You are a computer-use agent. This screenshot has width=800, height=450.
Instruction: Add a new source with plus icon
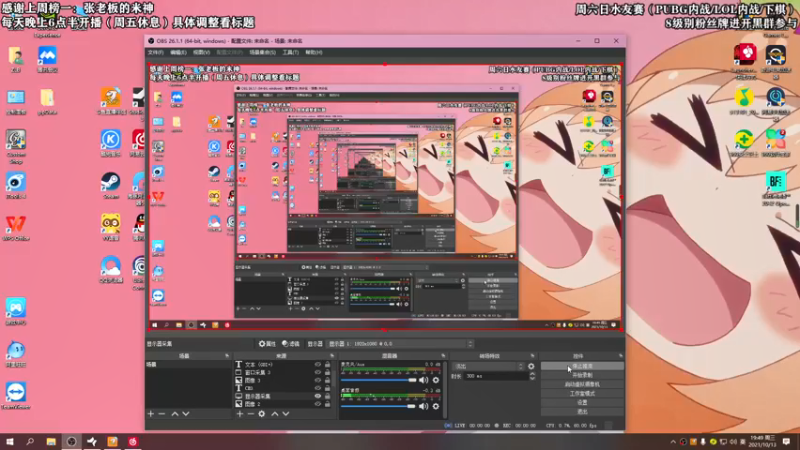click(x=240, y=414)
